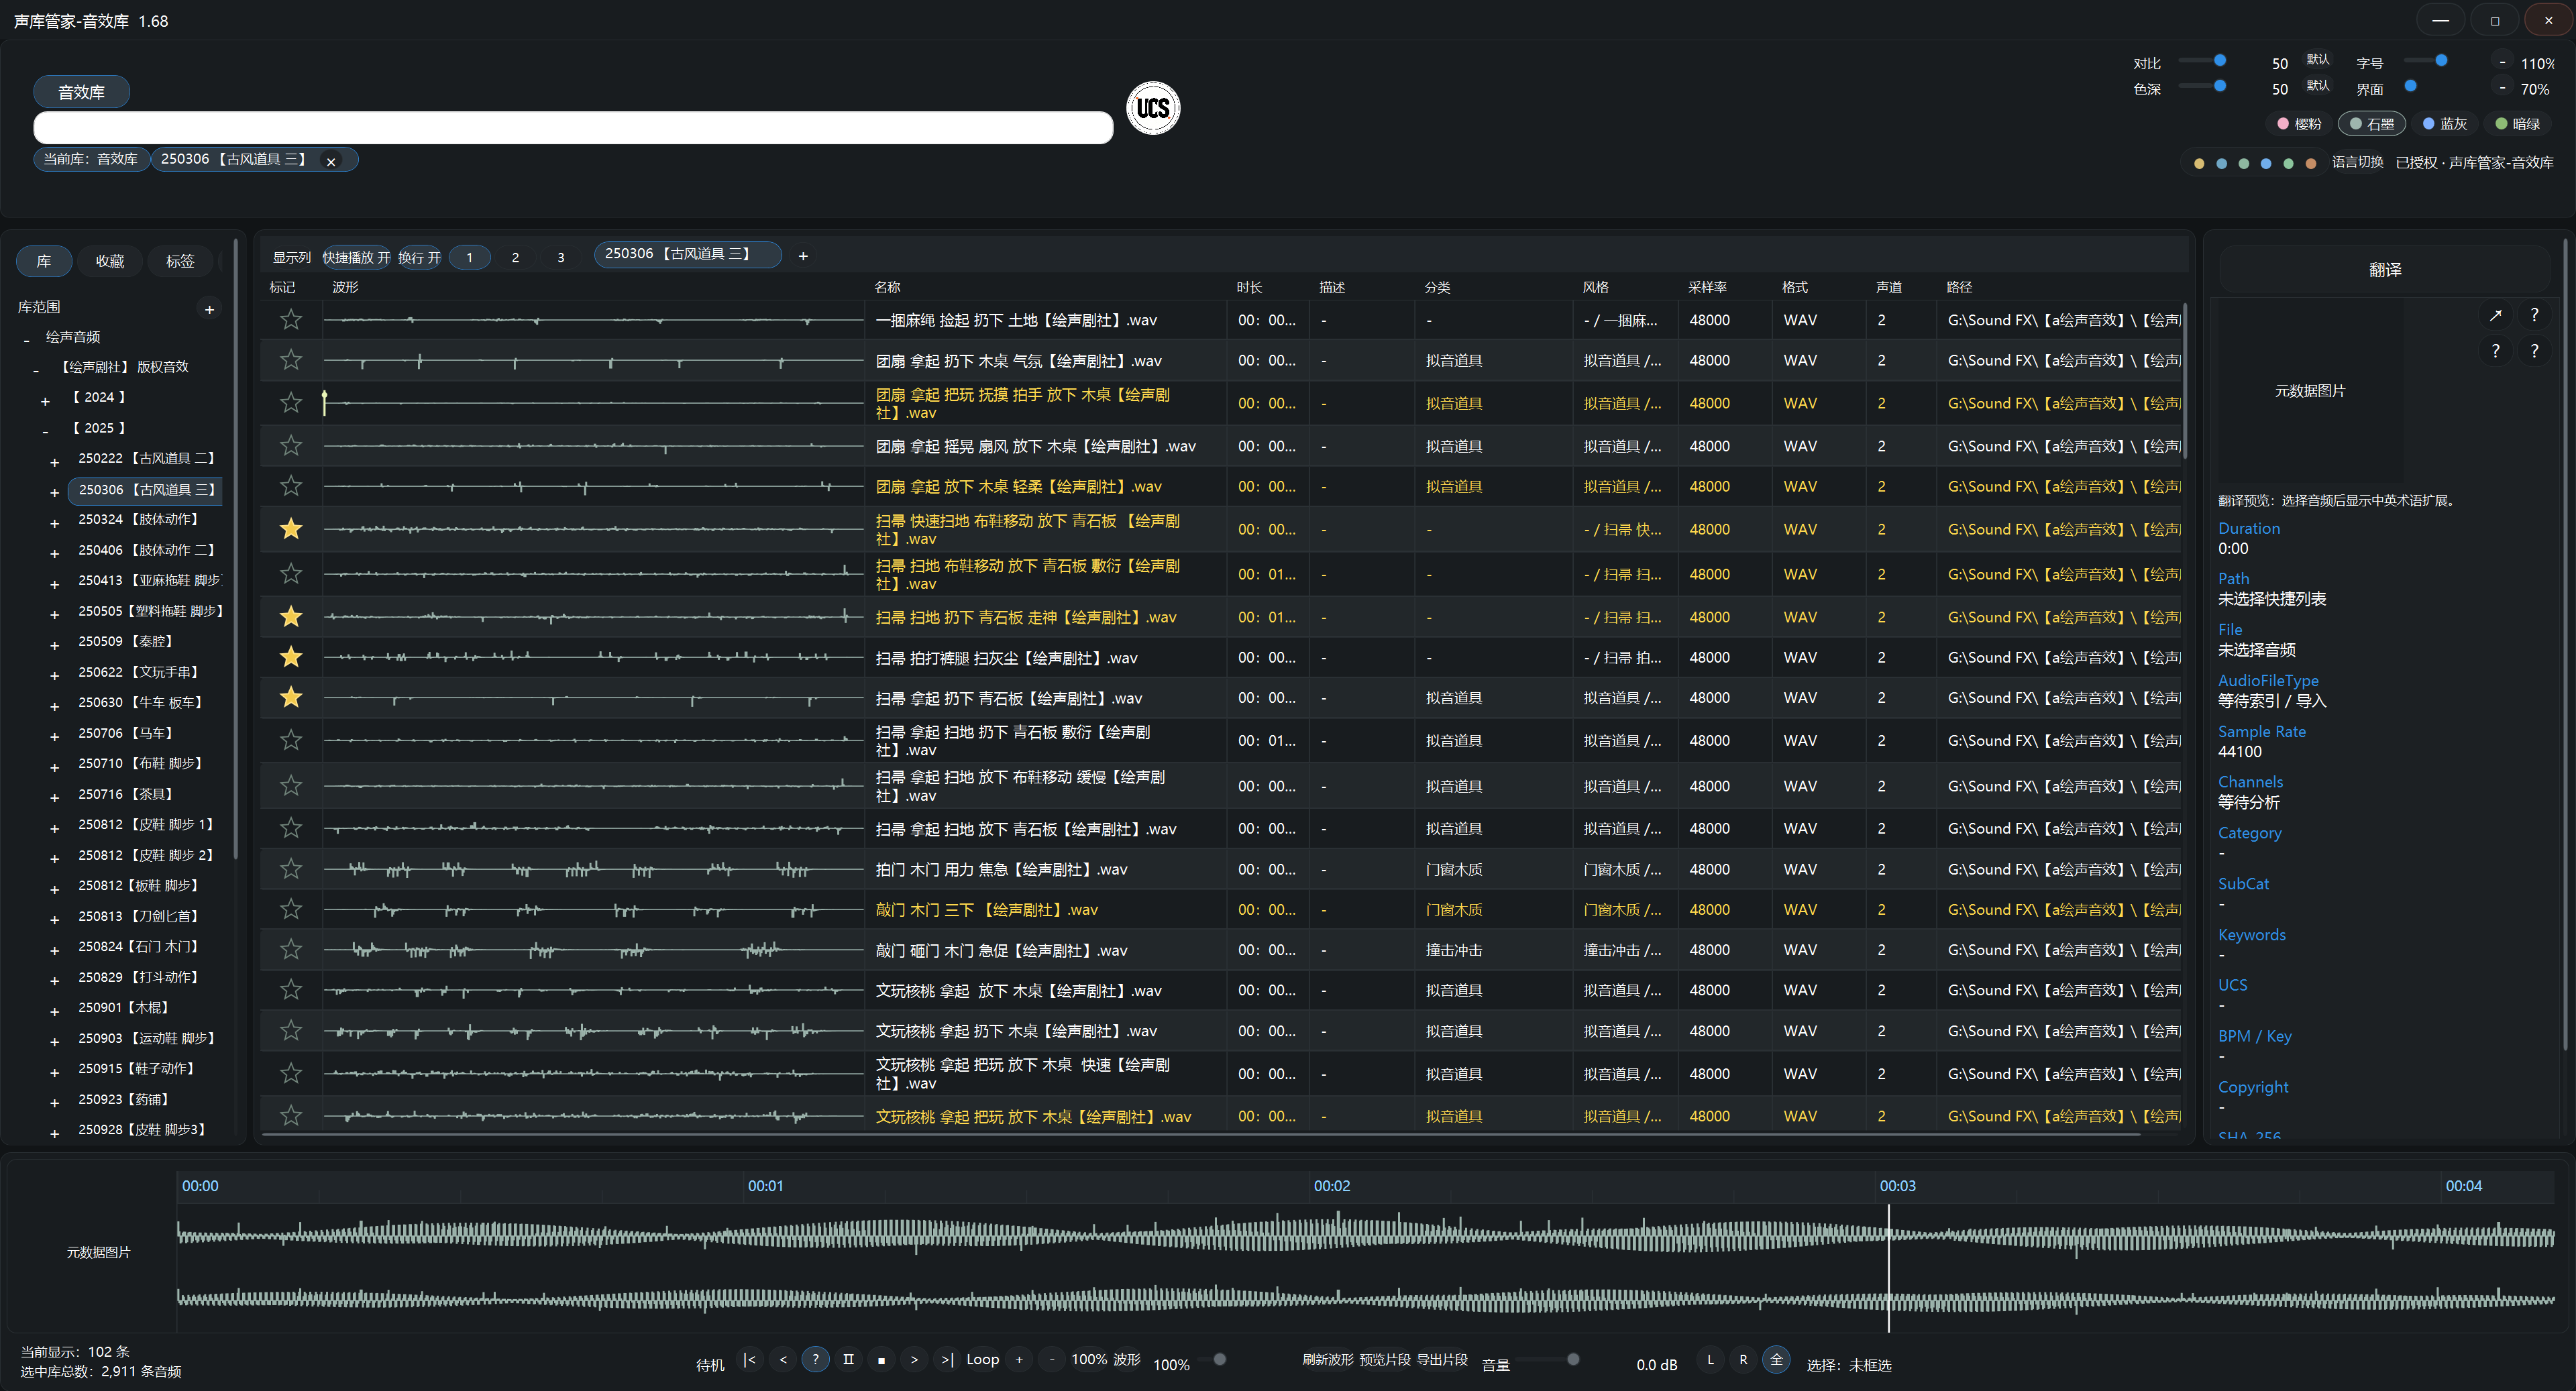The width and height of the screenshot is (2576, 1391).
Task: Click the UCS round logo icon
Action: point(1153,108)
